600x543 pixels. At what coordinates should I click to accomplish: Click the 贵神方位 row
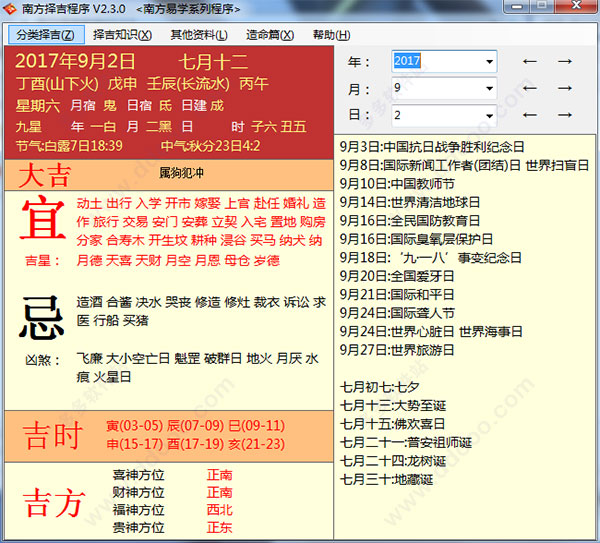point(173,528)
